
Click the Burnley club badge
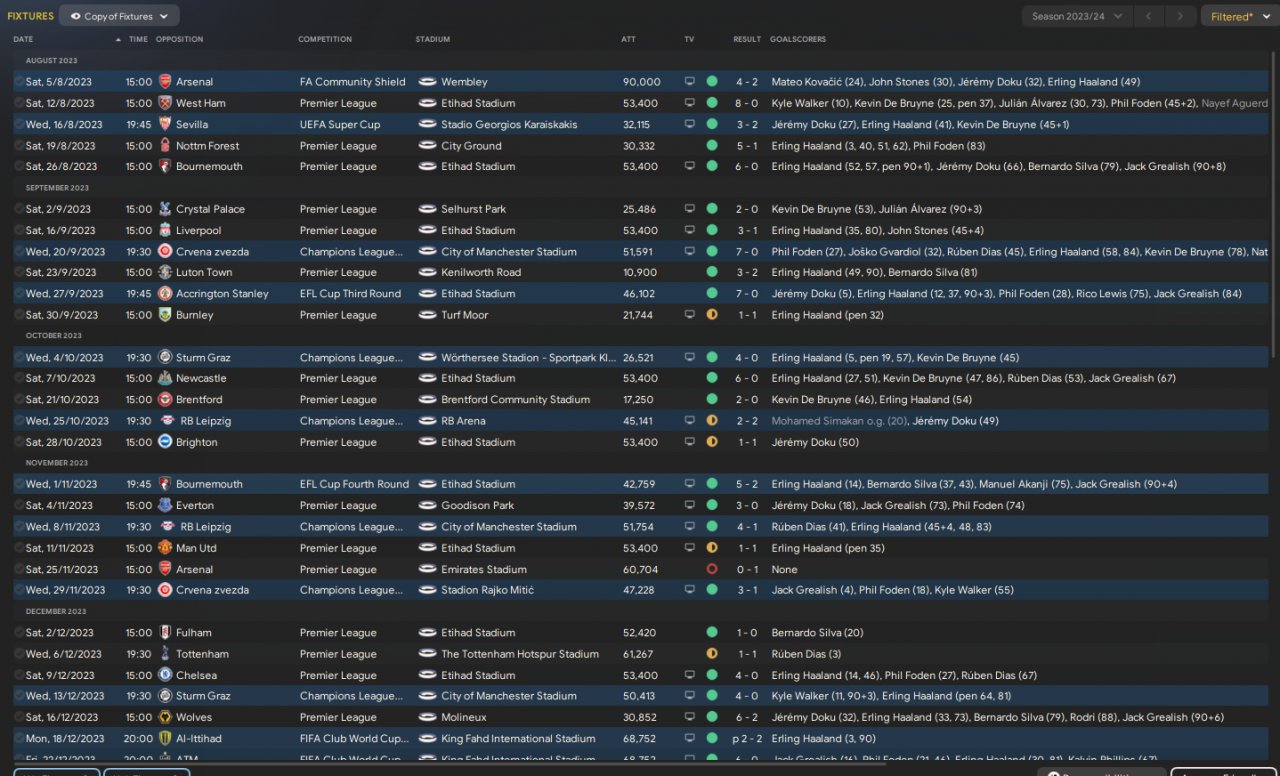click(x=165, y=314)
